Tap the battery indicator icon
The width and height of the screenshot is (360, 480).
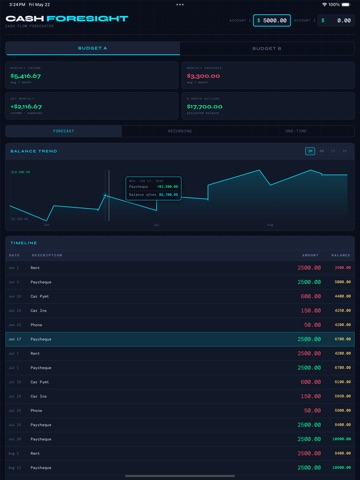coord(346,5)
